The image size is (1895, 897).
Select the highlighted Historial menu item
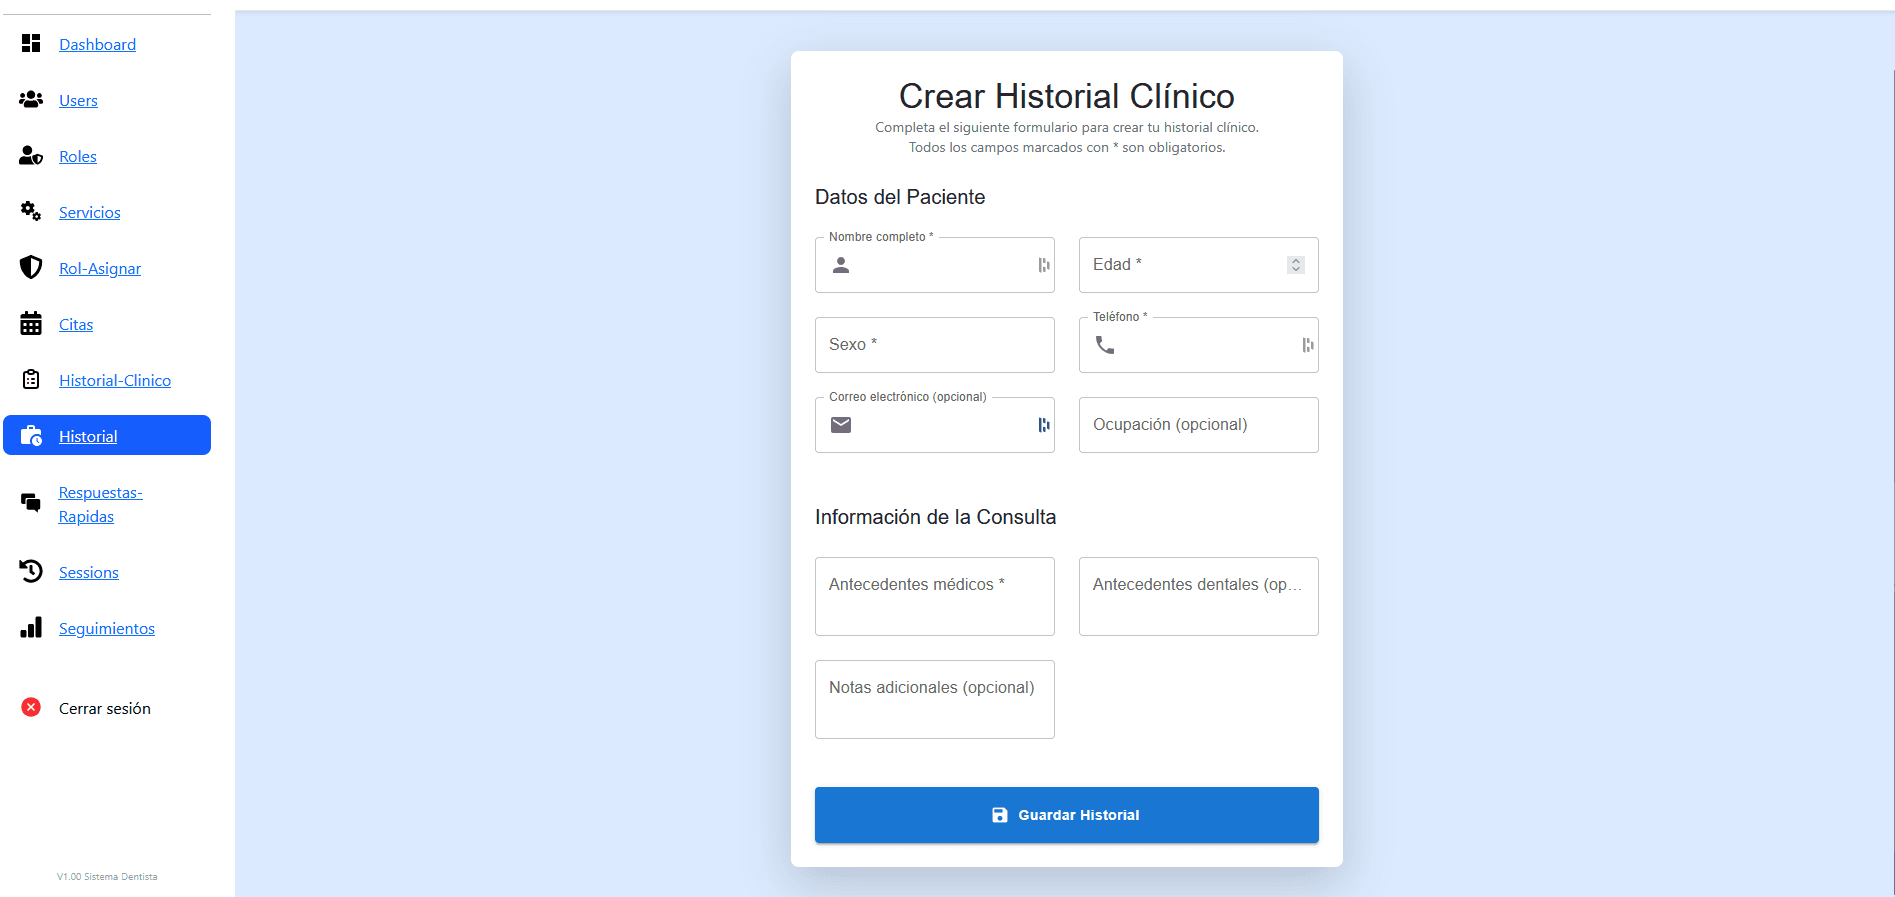click(88, 436)
